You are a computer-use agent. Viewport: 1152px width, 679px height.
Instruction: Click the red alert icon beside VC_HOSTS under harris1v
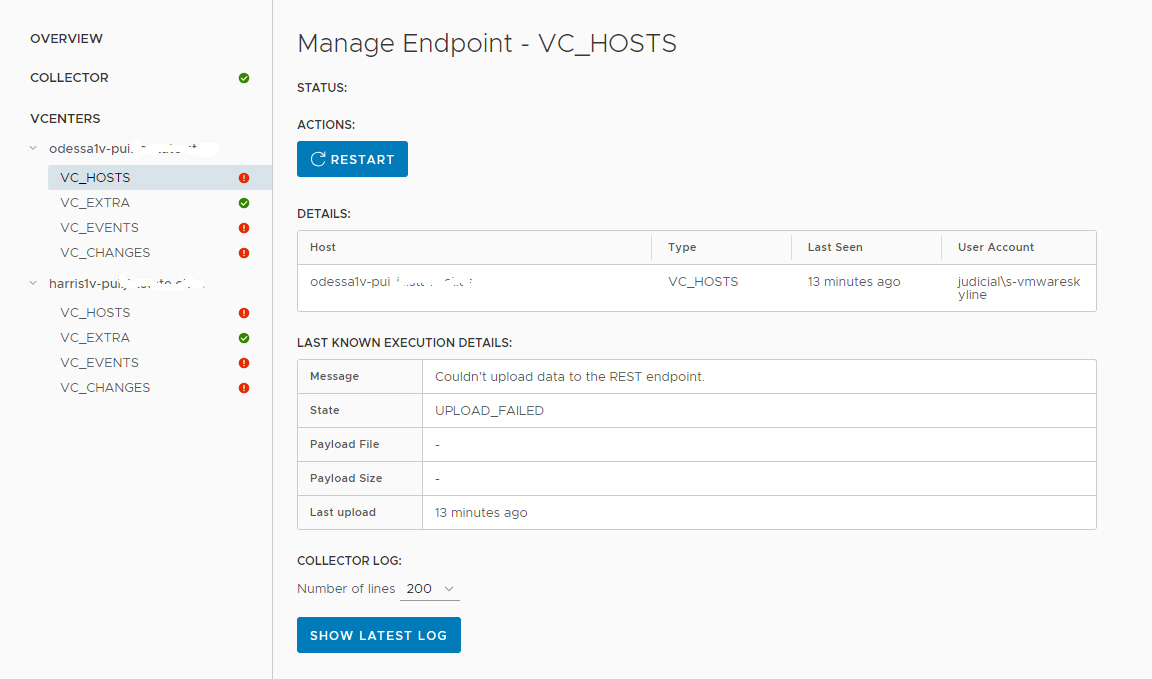coord(243,312)
